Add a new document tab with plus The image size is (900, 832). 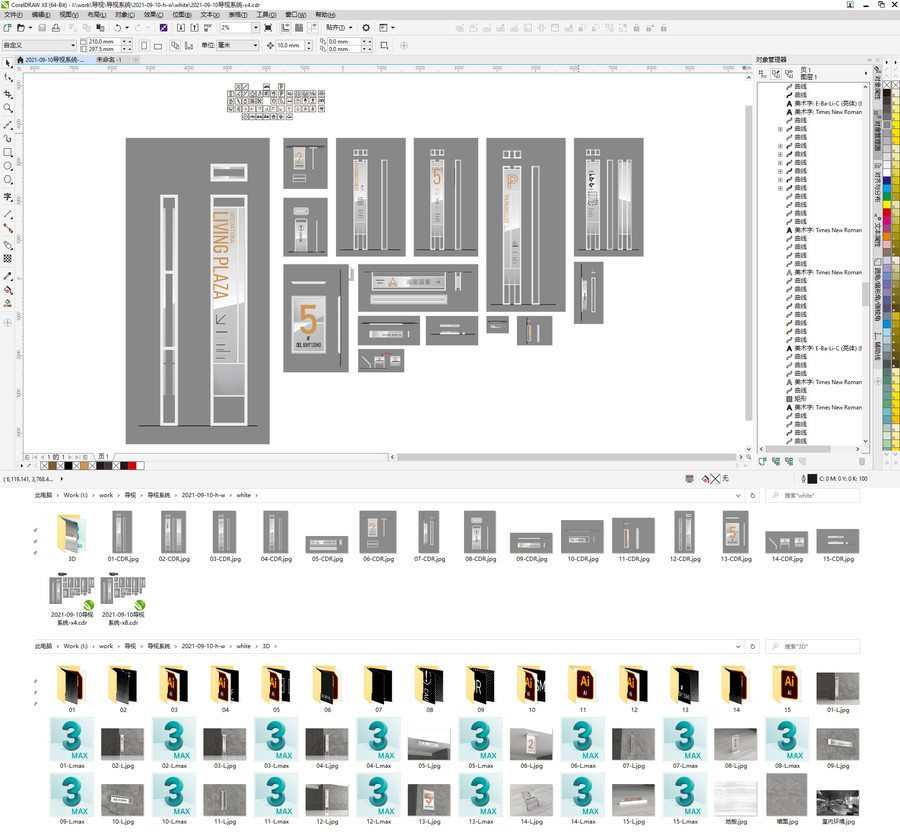pyautogui.click(x=136, y=60)
